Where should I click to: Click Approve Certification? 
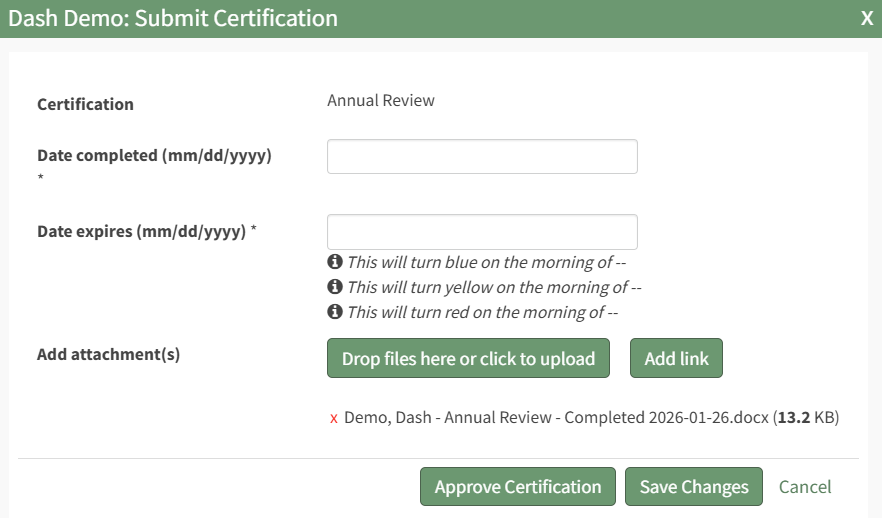click(x=518, y=487)
